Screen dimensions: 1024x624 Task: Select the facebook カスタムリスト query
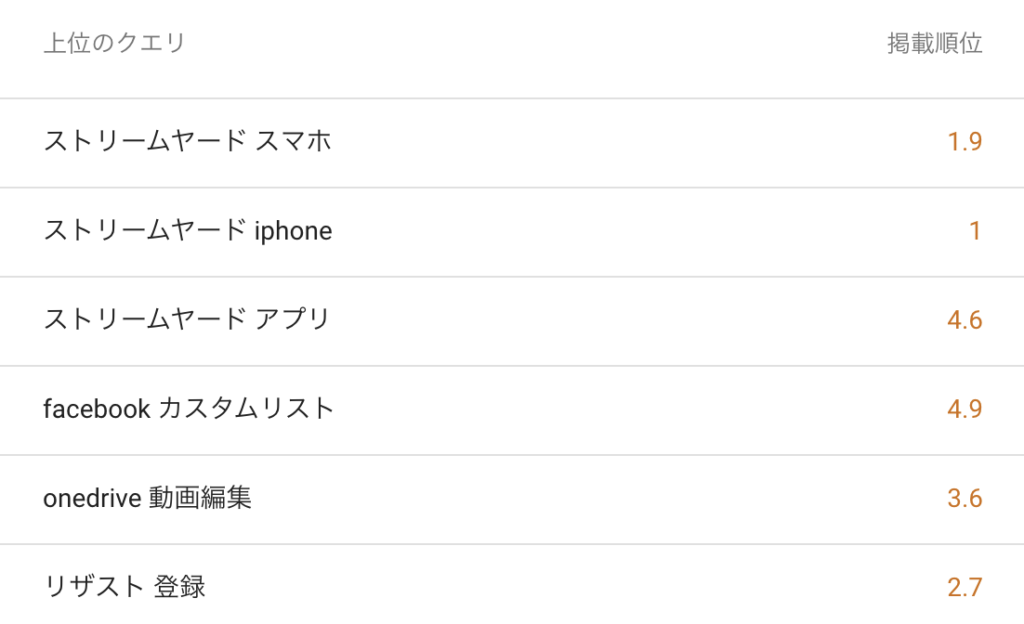(x=512, y=410)
